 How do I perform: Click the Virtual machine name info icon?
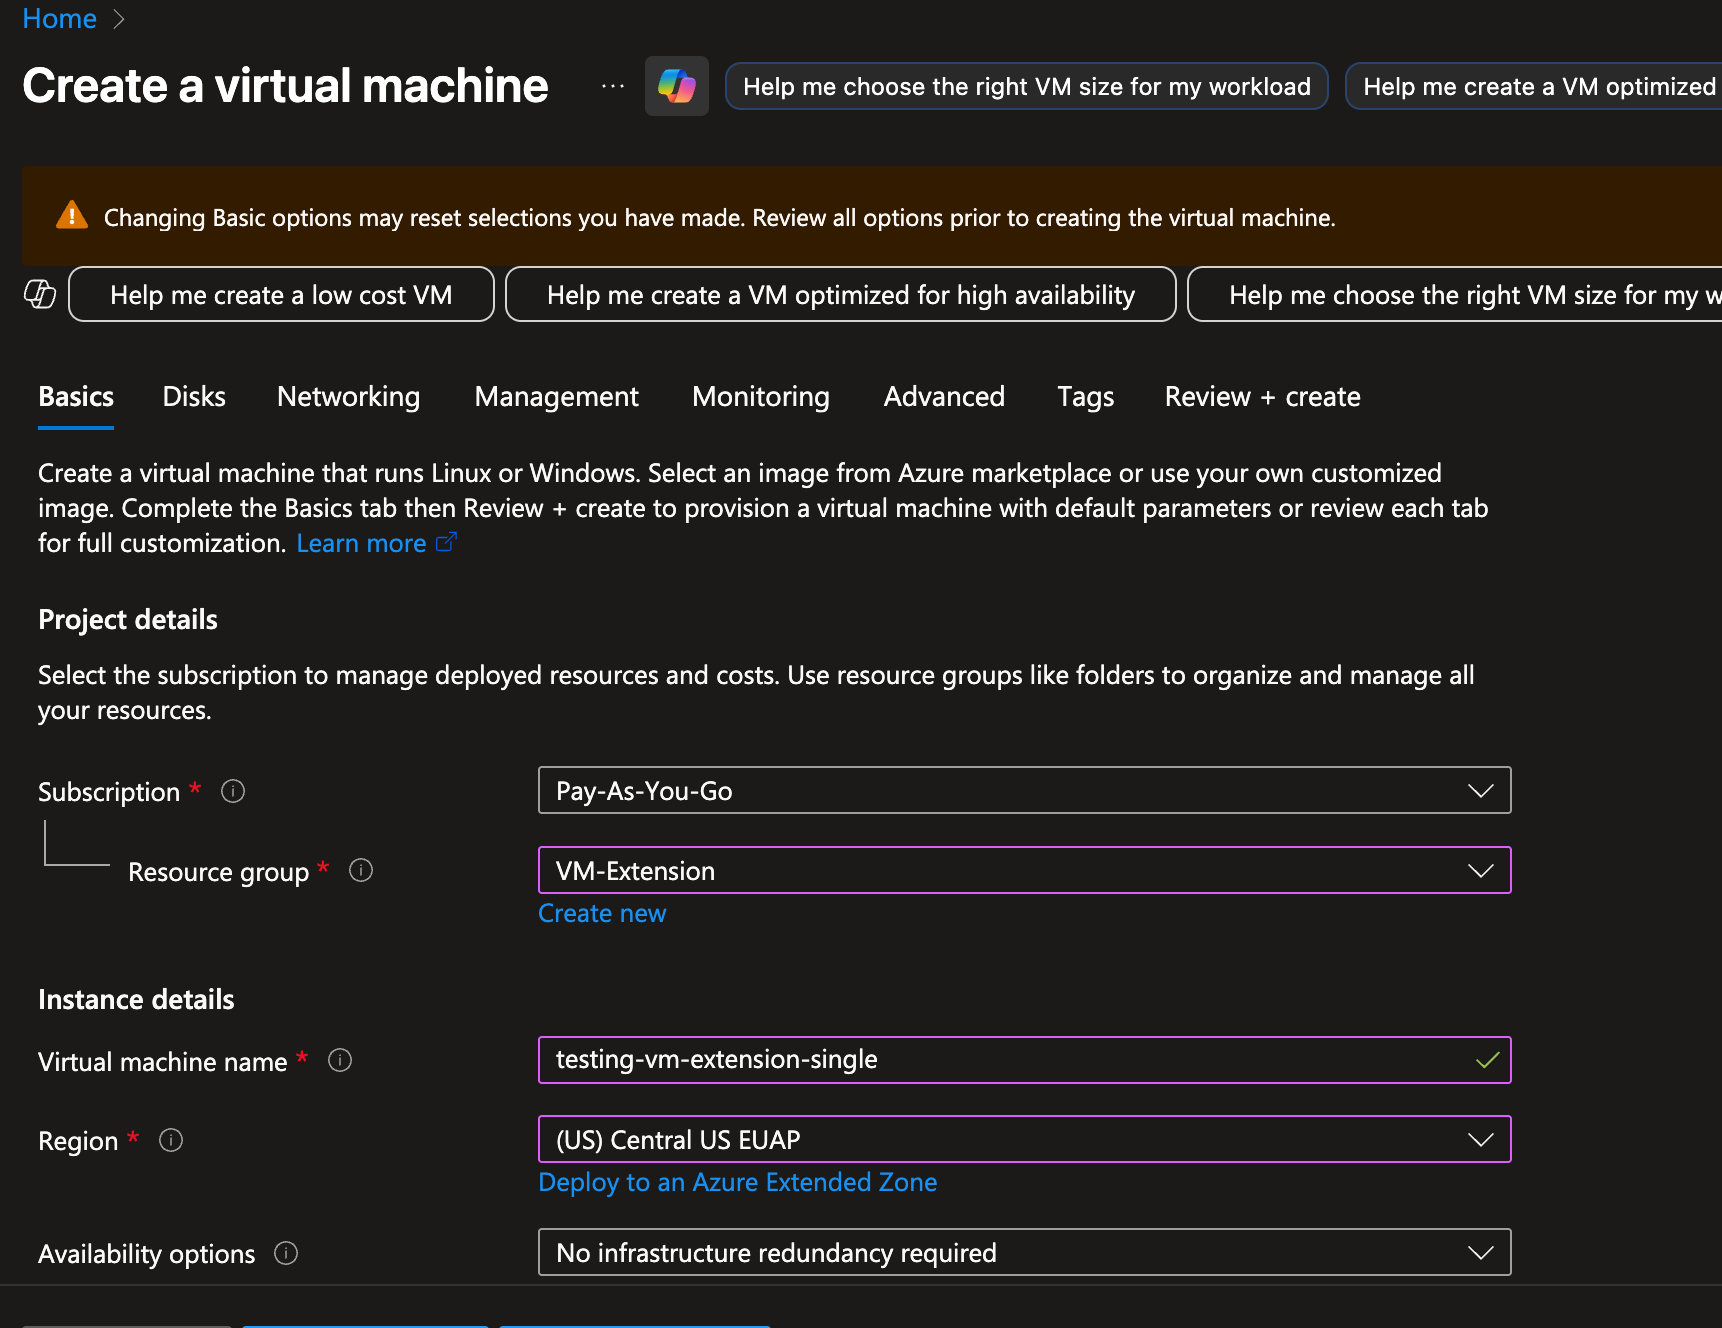pyautogui.click(x=339, y=1061)
